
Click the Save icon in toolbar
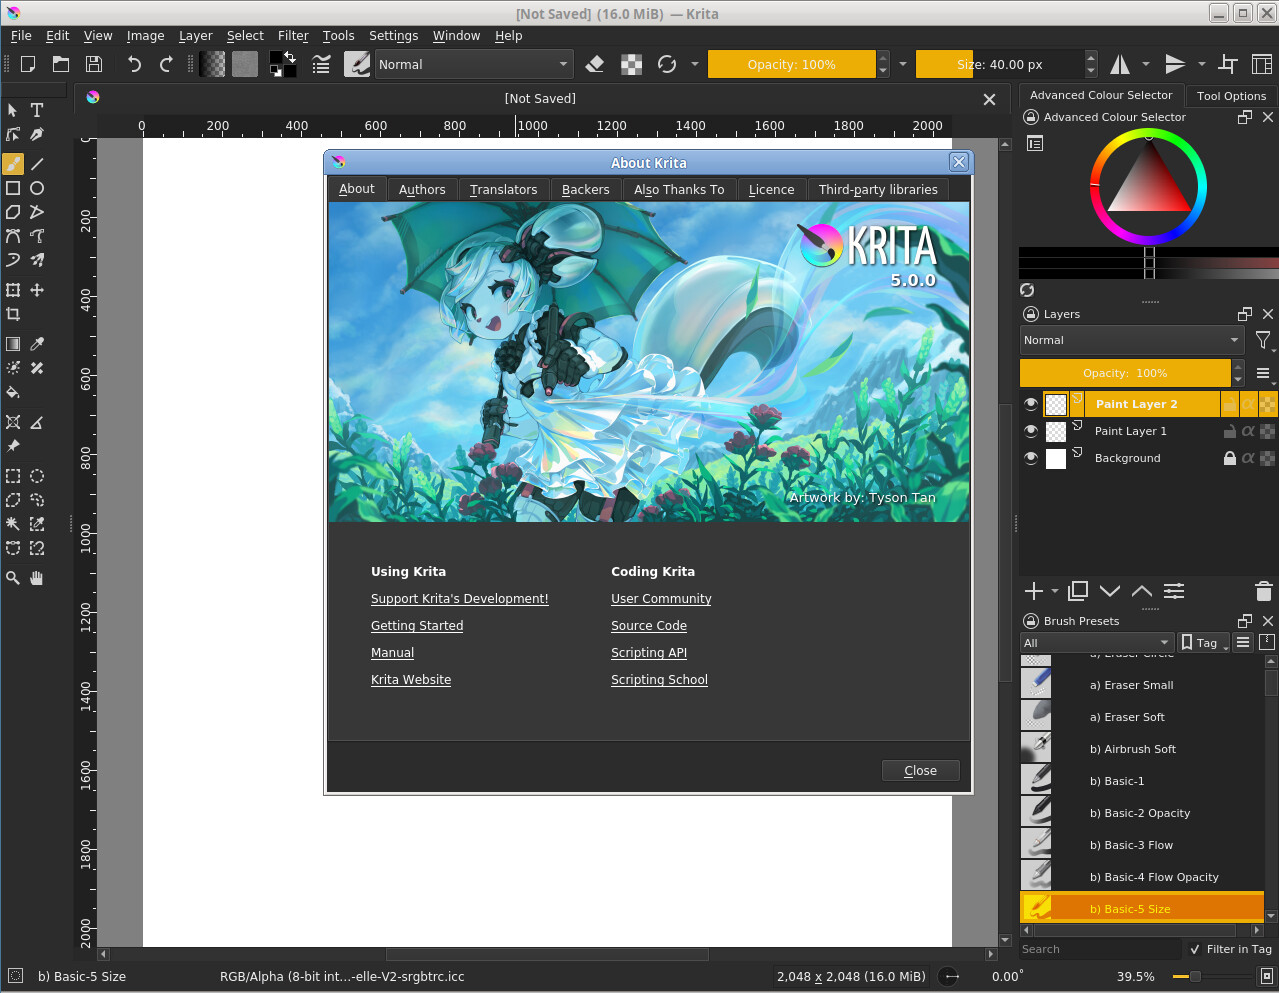pos(94,64)
